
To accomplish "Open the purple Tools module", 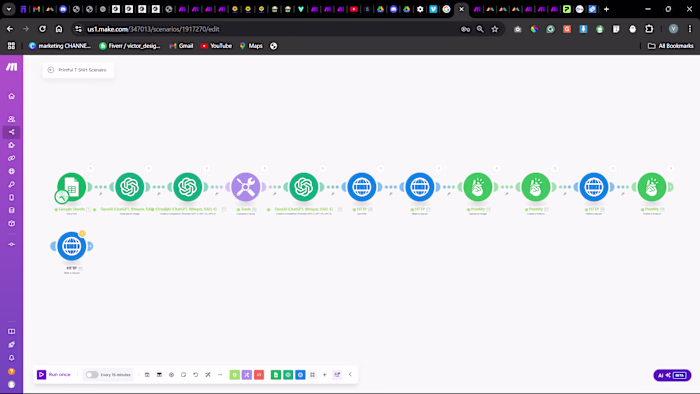I will tap(246, 187).
